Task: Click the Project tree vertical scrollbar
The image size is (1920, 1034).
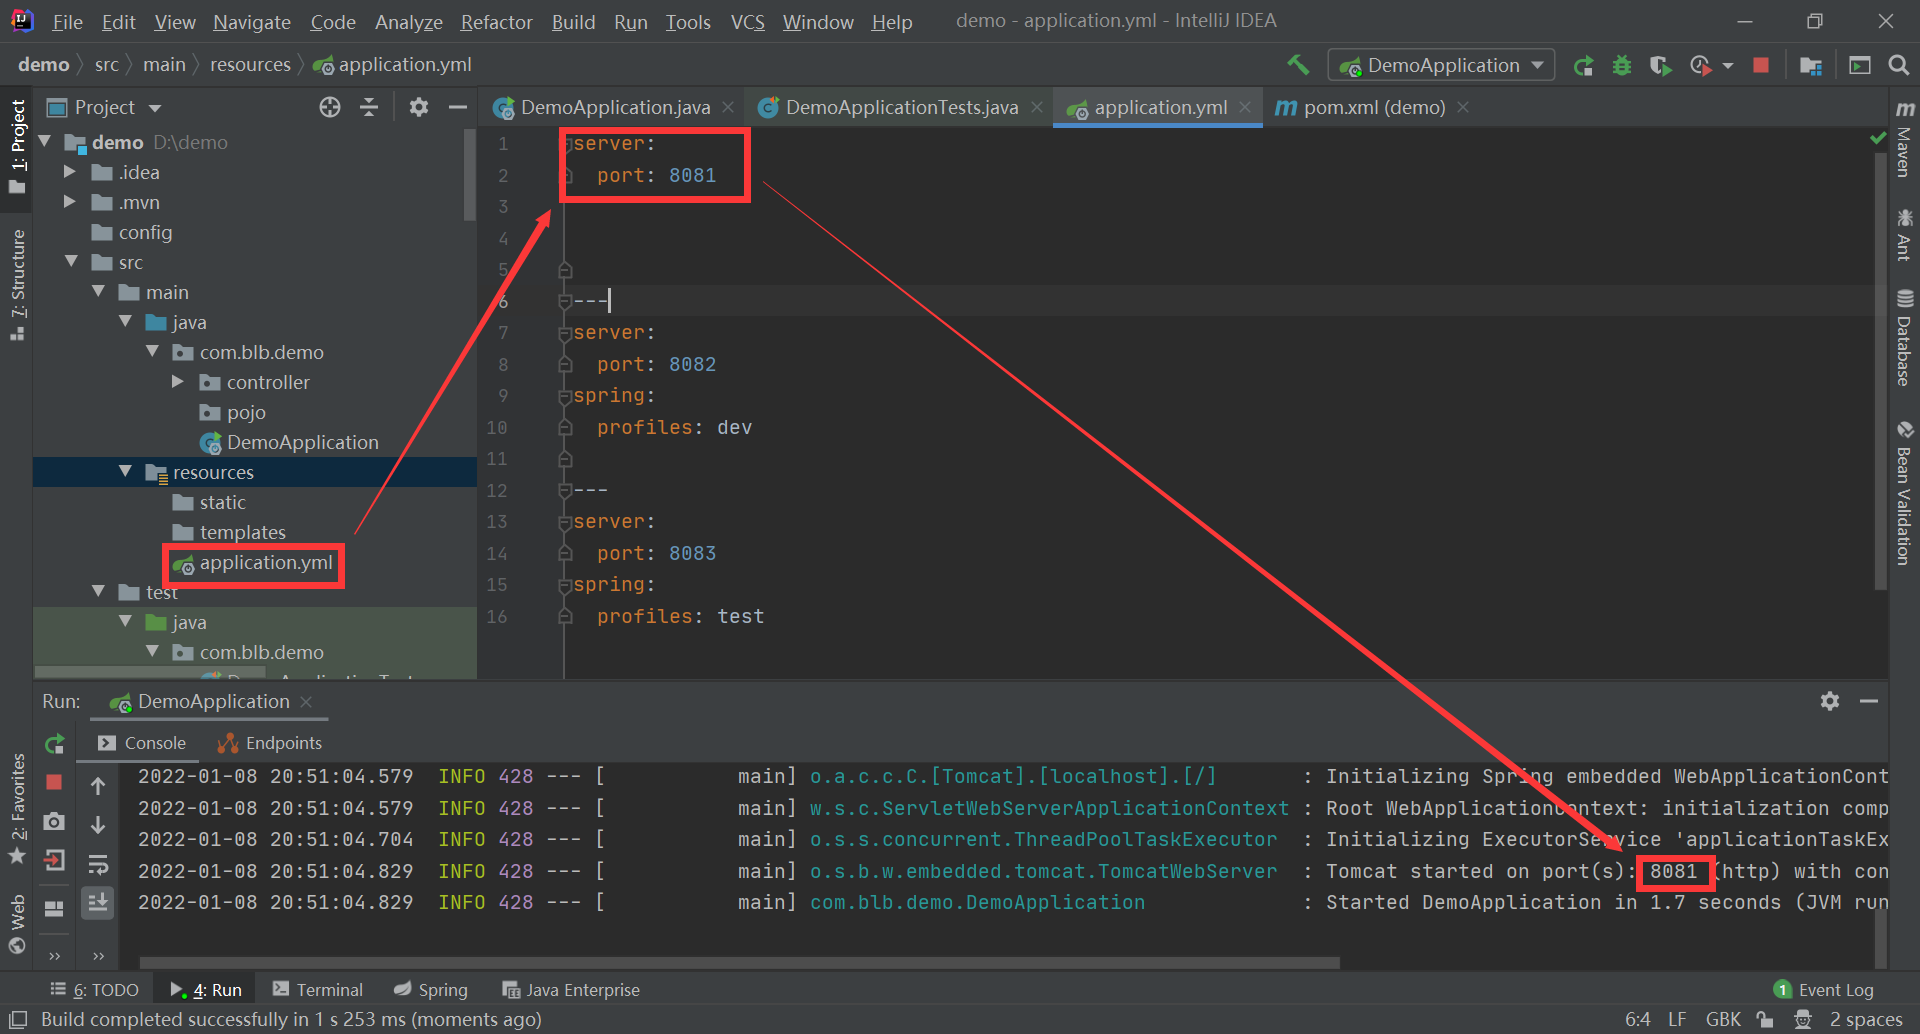Action: point(470,175)
